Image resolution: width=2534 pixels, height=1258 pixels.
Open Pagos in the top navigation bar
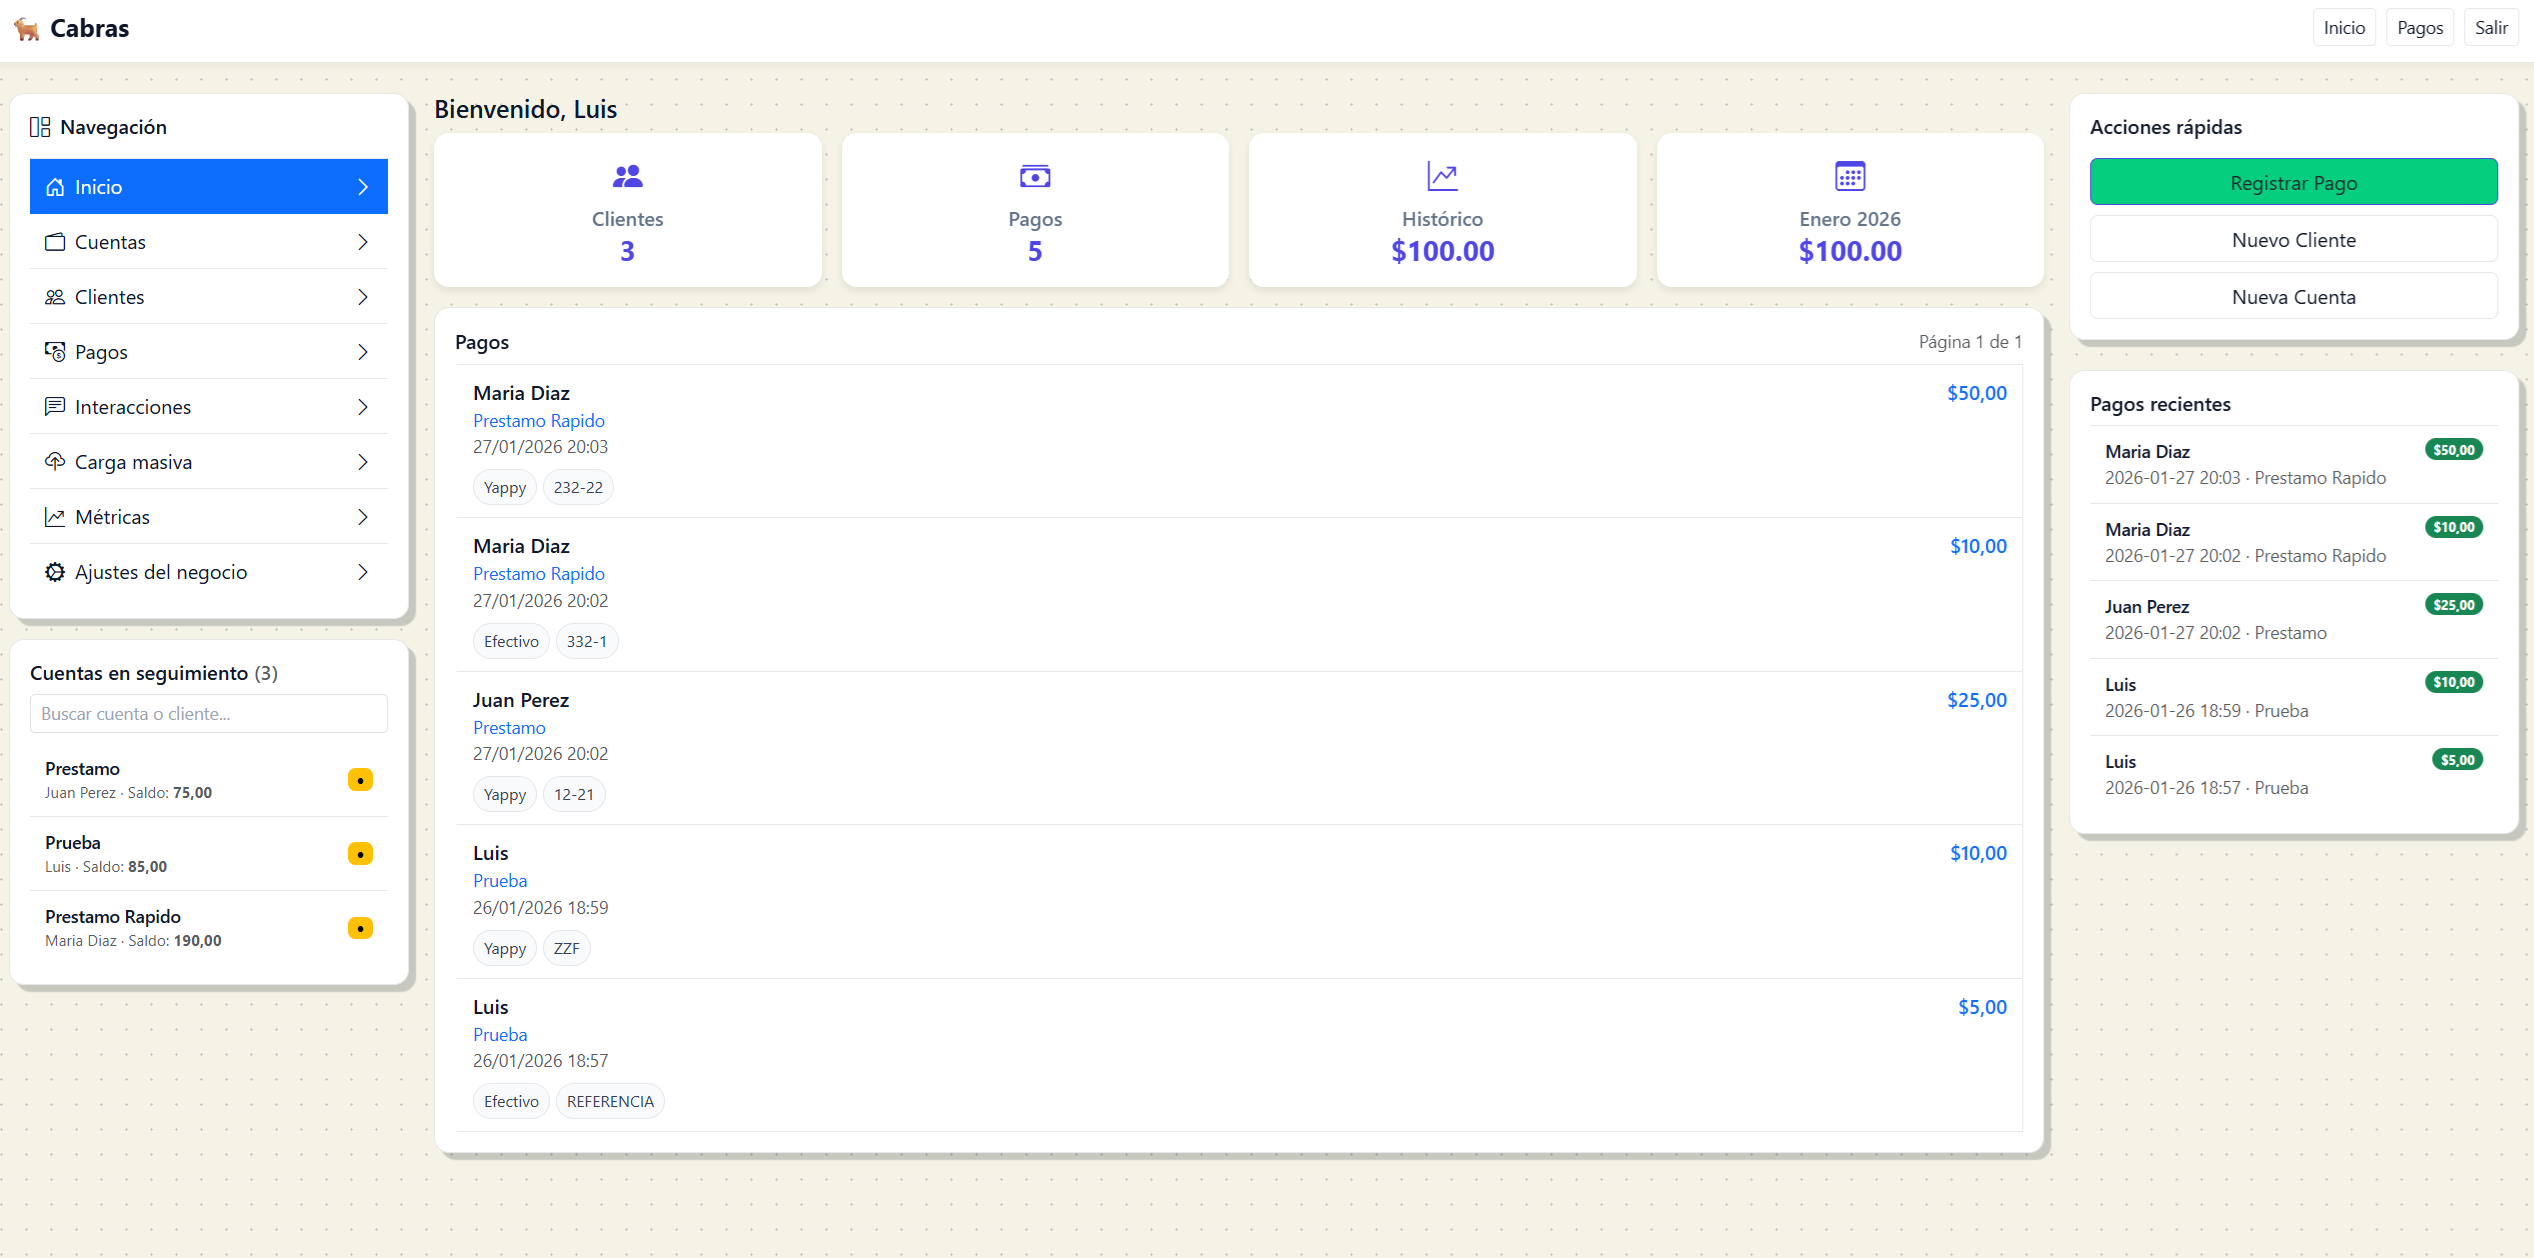point(2419,28)
